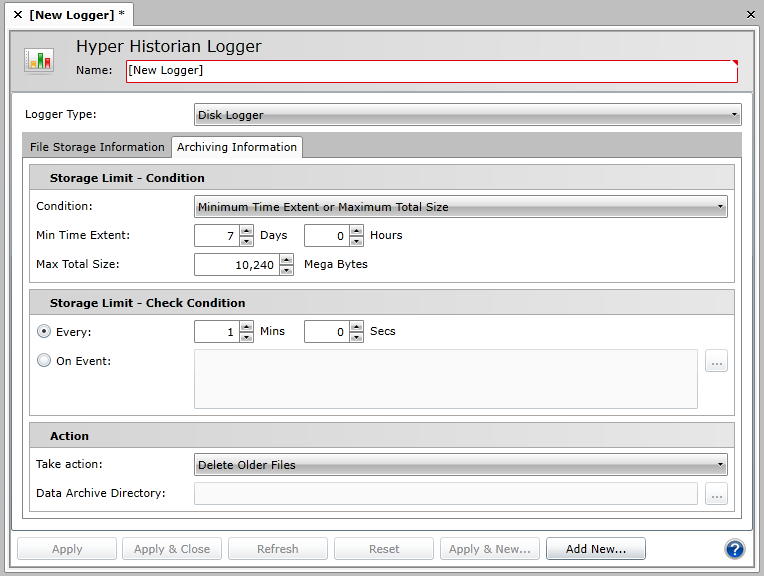Open the Take action dropdown
Viewport: 764px width, 576px height.
pos(460,465)
